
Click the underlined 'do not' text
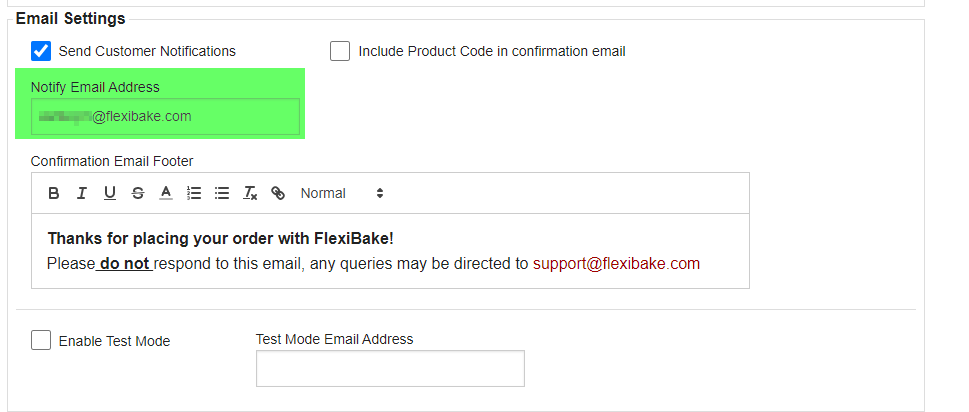coord(125,264)
